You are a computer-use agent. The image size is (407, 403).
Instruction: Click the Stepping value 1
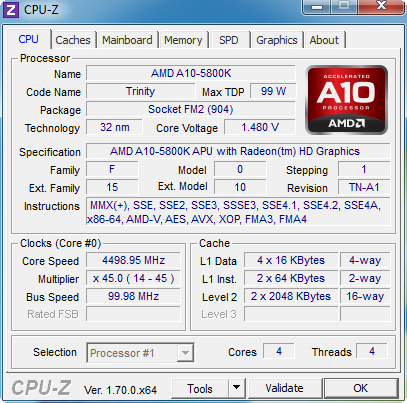pos(364,170)
